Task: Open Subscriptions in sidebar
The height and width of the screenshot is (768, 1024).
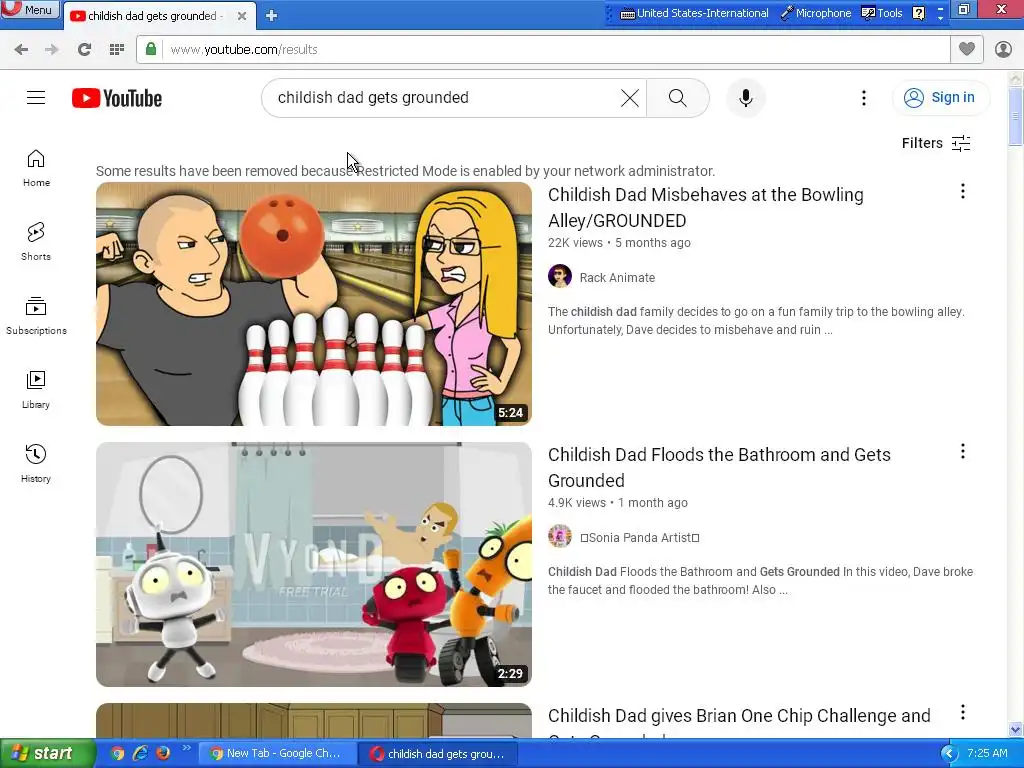Action: point(36,316)
